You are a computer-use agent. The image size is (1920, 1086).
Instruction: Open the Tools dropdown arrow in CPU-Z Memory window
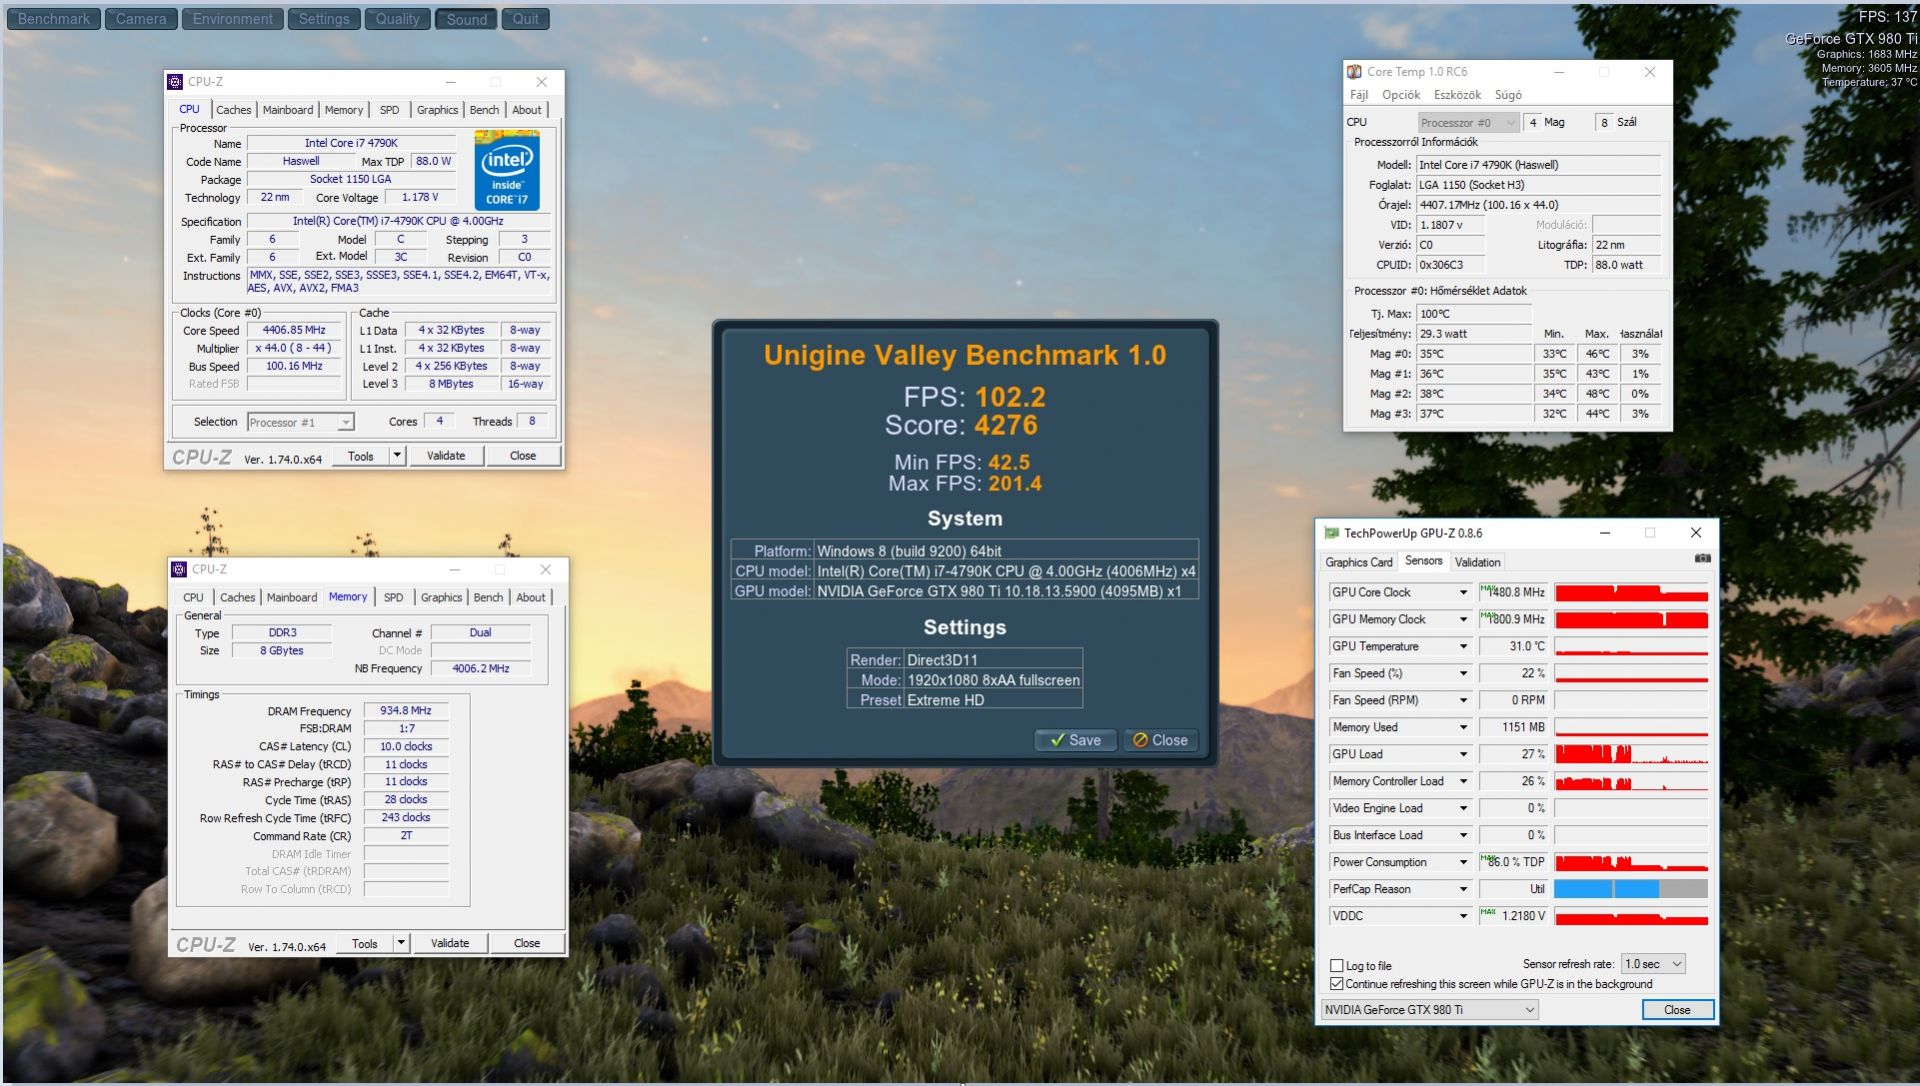point(401,943)
